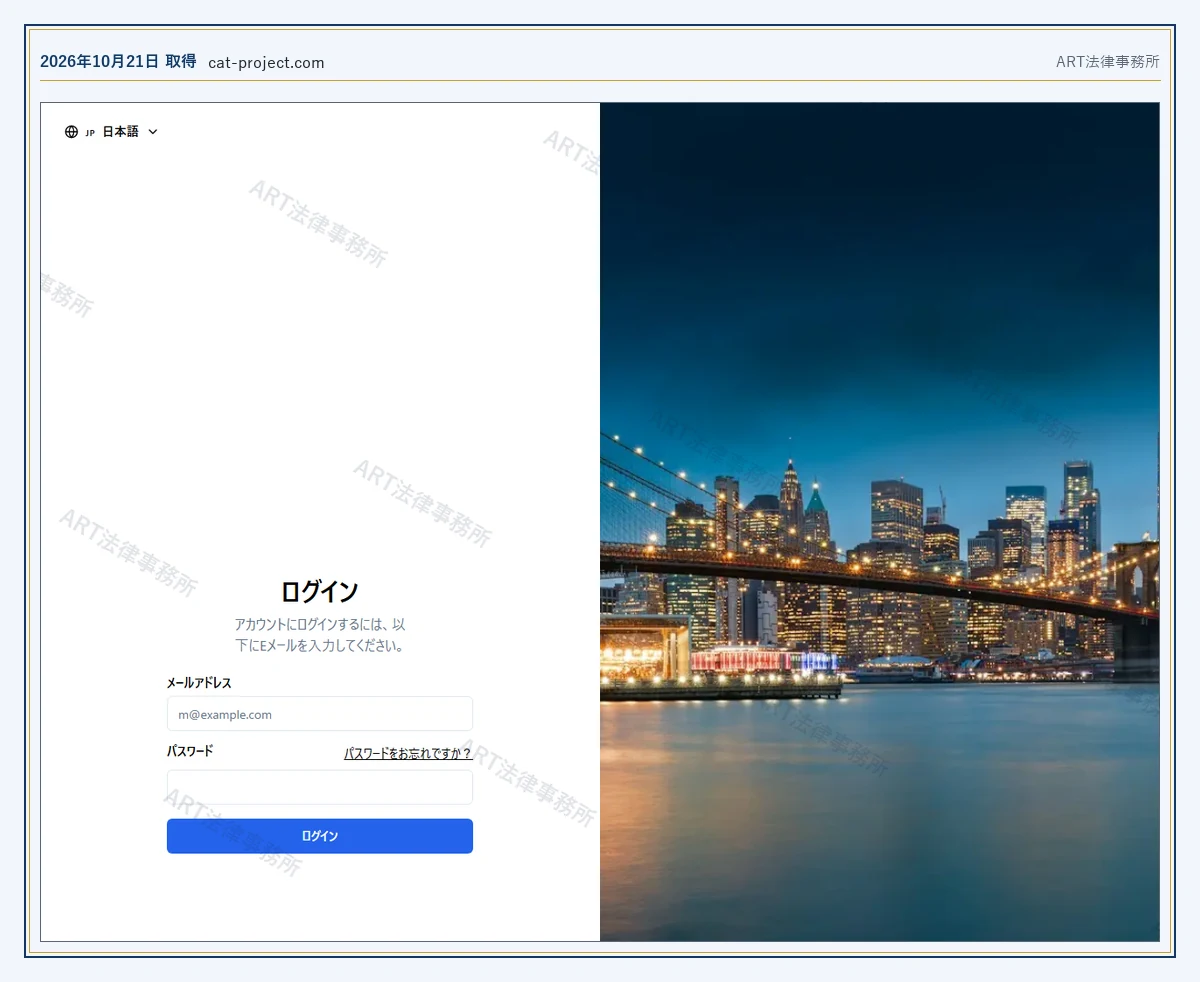Click the メールアドレス email input field

320,714
